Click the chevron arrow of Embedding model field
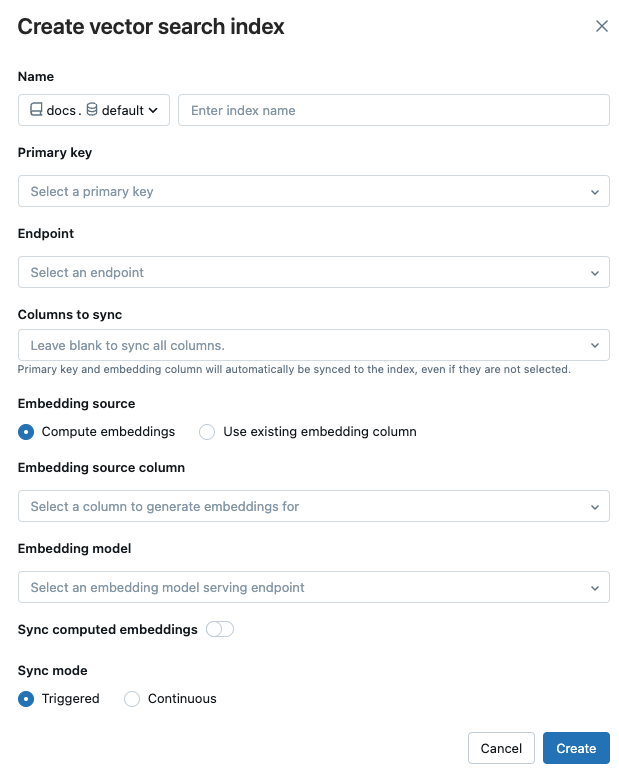The width and height of the screenshot is (619, 772). click(595, 587)
